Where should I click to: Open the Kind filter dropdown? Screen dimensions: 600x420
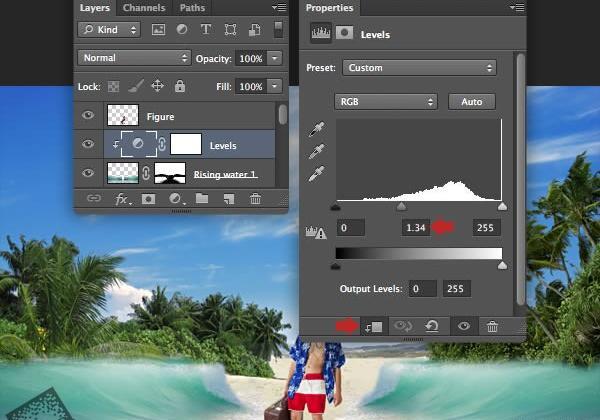click(109, 29)
